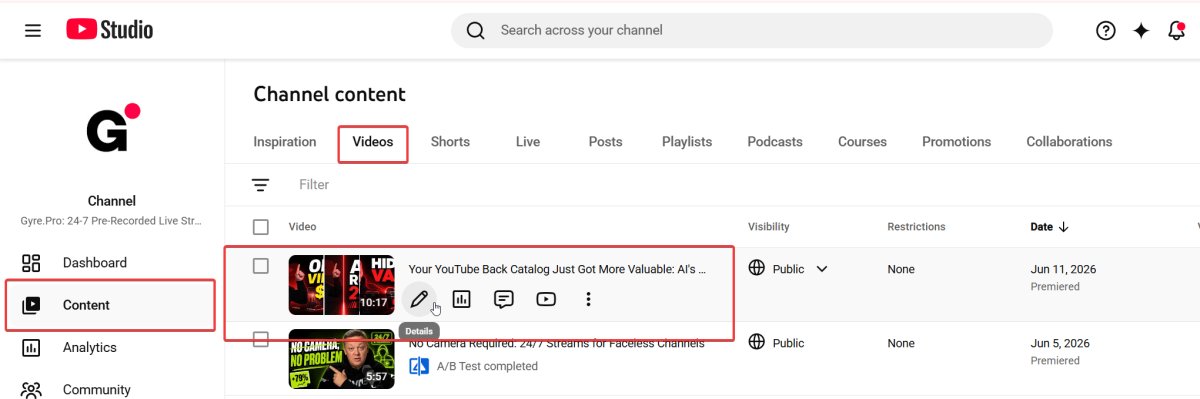Expand visibility dropdown for first video
Viewport: 1200px width, 399px height.
pyautogui.click(x=822, y=269)
